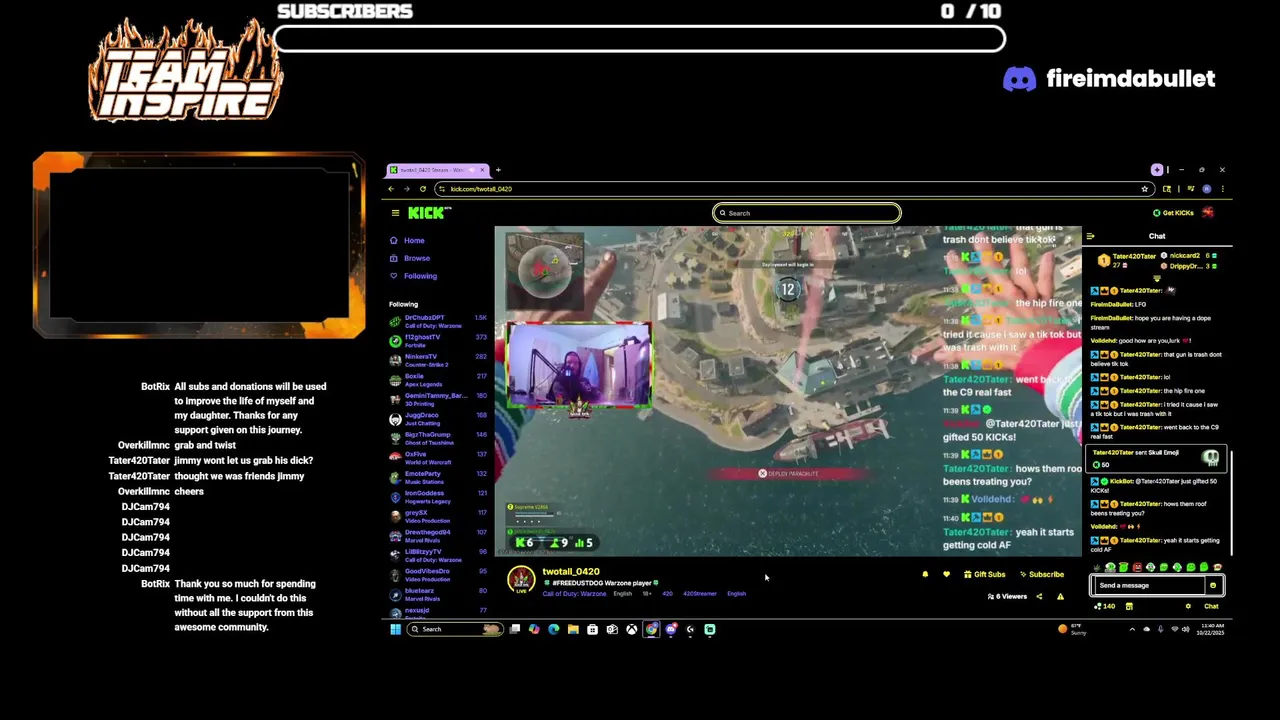Share the stream via share icon
Viewport: 1280px width, 720px height.
(1039, 597)
